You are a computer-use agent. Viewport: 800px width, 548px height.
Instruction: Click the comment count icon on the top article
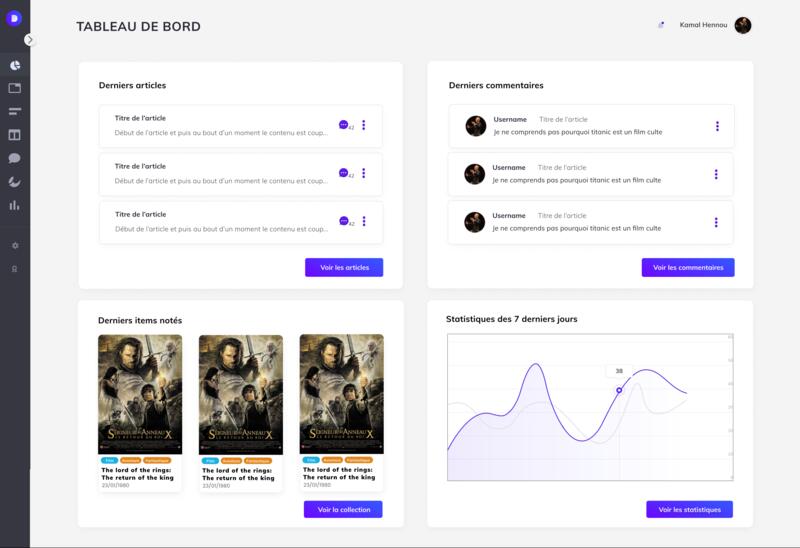click(343, 124)
